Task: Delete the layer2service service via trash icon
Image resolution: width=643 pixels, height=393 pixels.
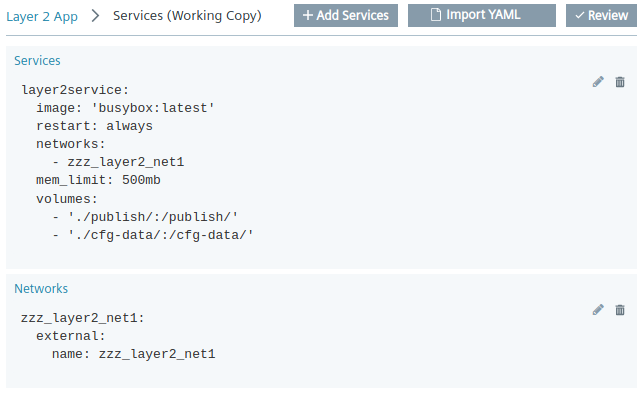Action: [620, 82]
